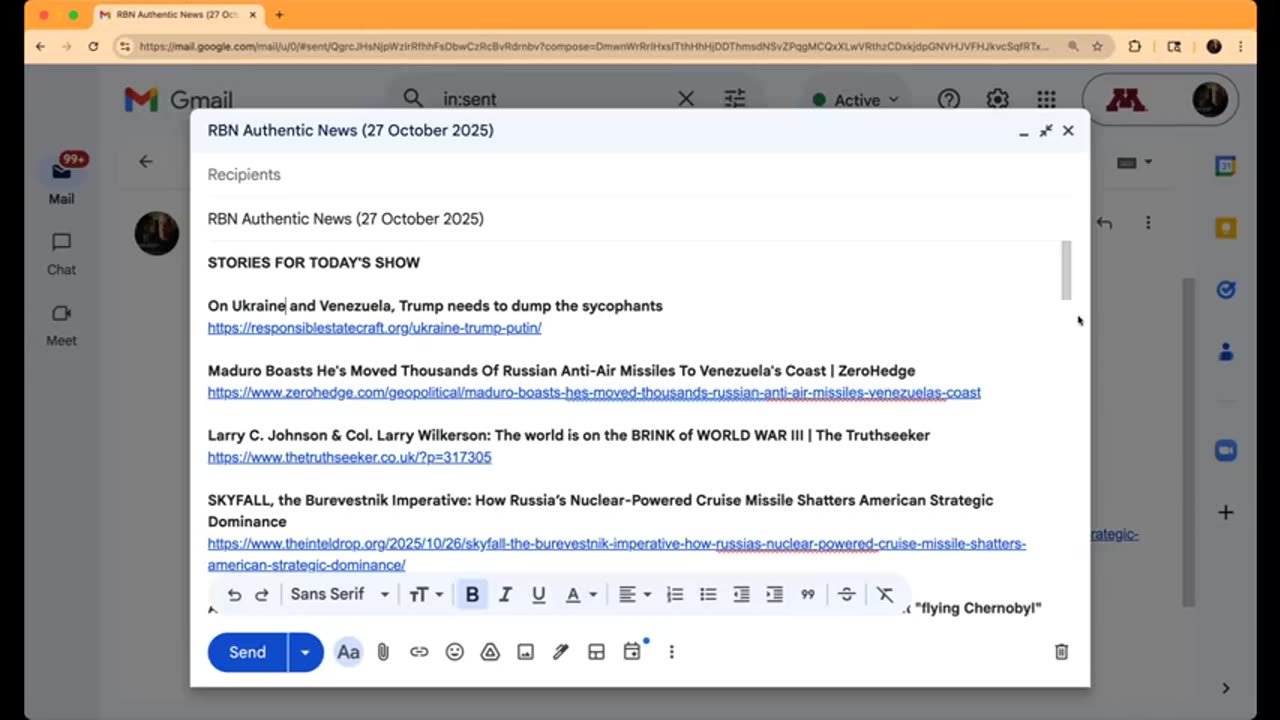
Task: Open the Google account avatar menu
Action: click(x=1210, y=99)
